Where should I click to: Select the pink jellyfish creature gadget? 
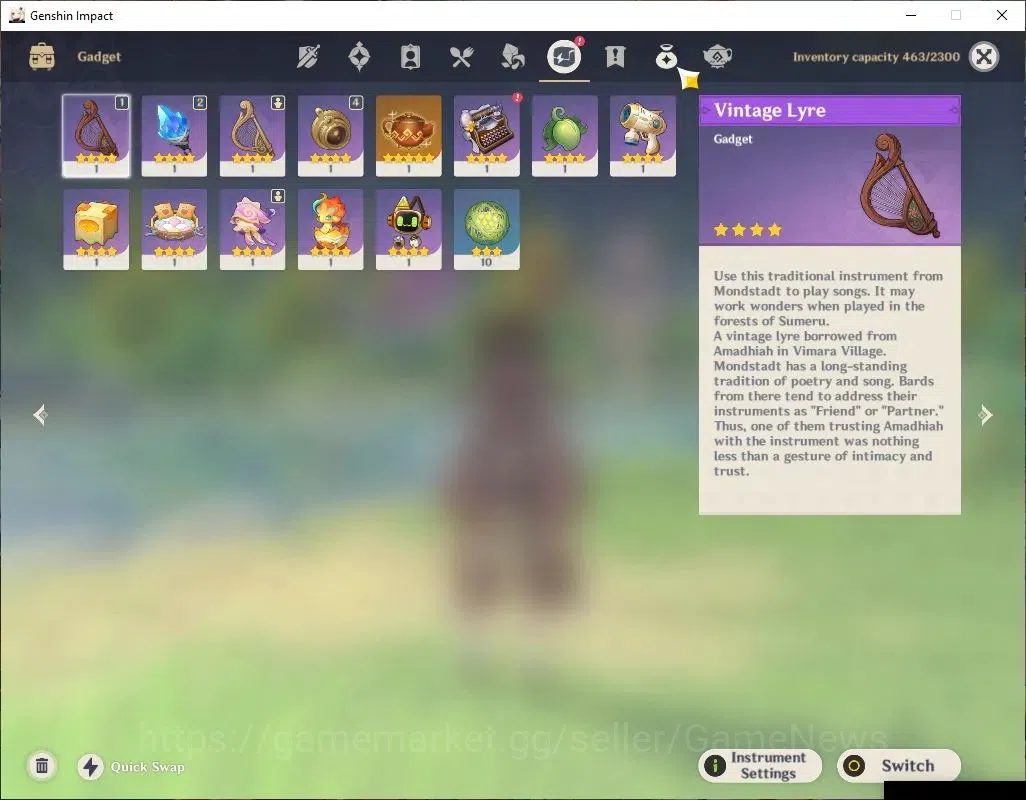click(252, 229)
